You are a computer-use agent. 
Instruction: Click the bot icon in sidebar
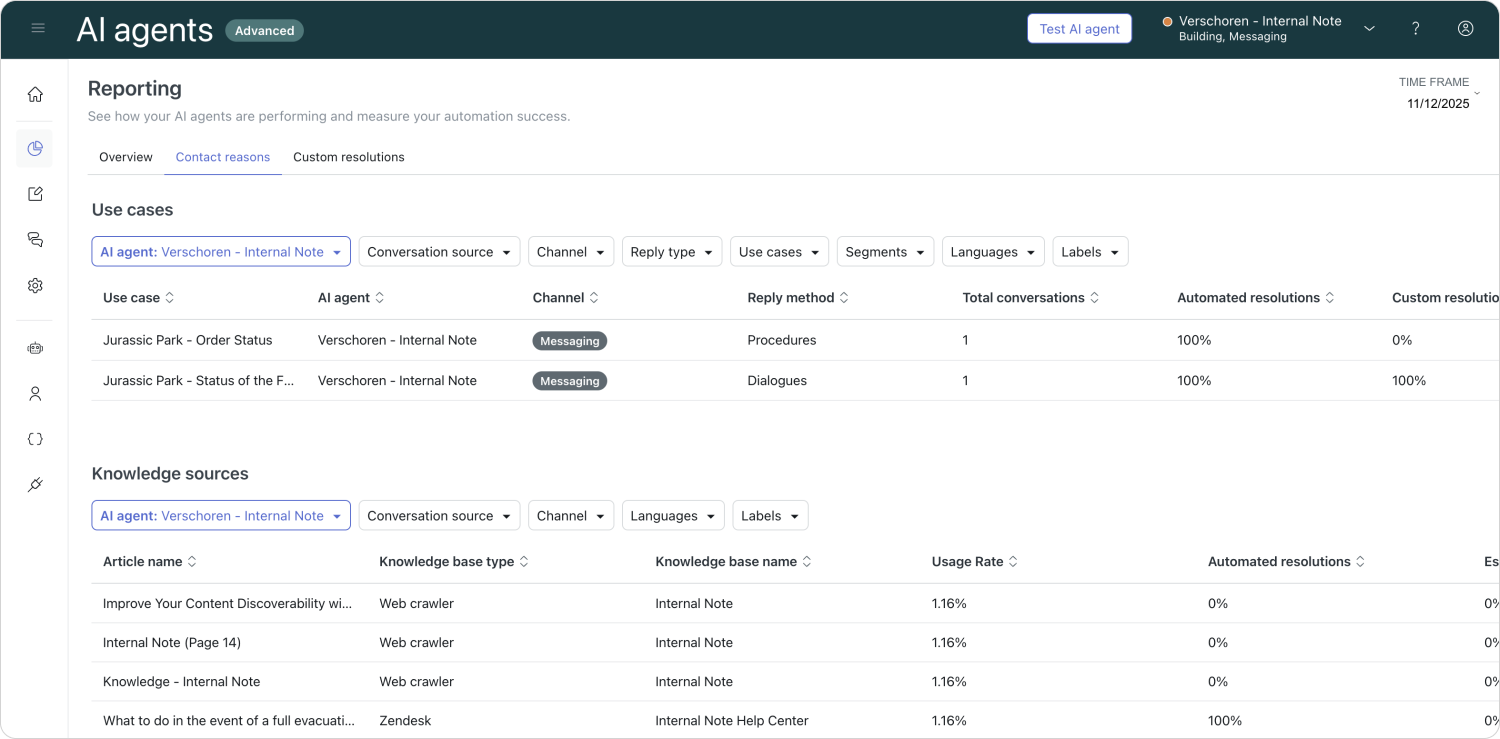tap(35, 349)
